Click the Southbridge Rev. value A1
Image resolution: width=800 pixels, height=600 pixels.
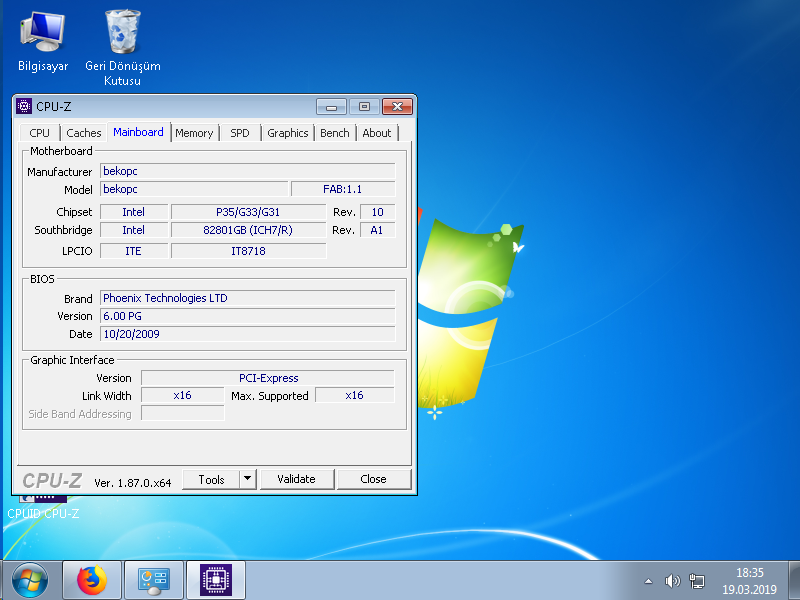[x=378, y=230]
